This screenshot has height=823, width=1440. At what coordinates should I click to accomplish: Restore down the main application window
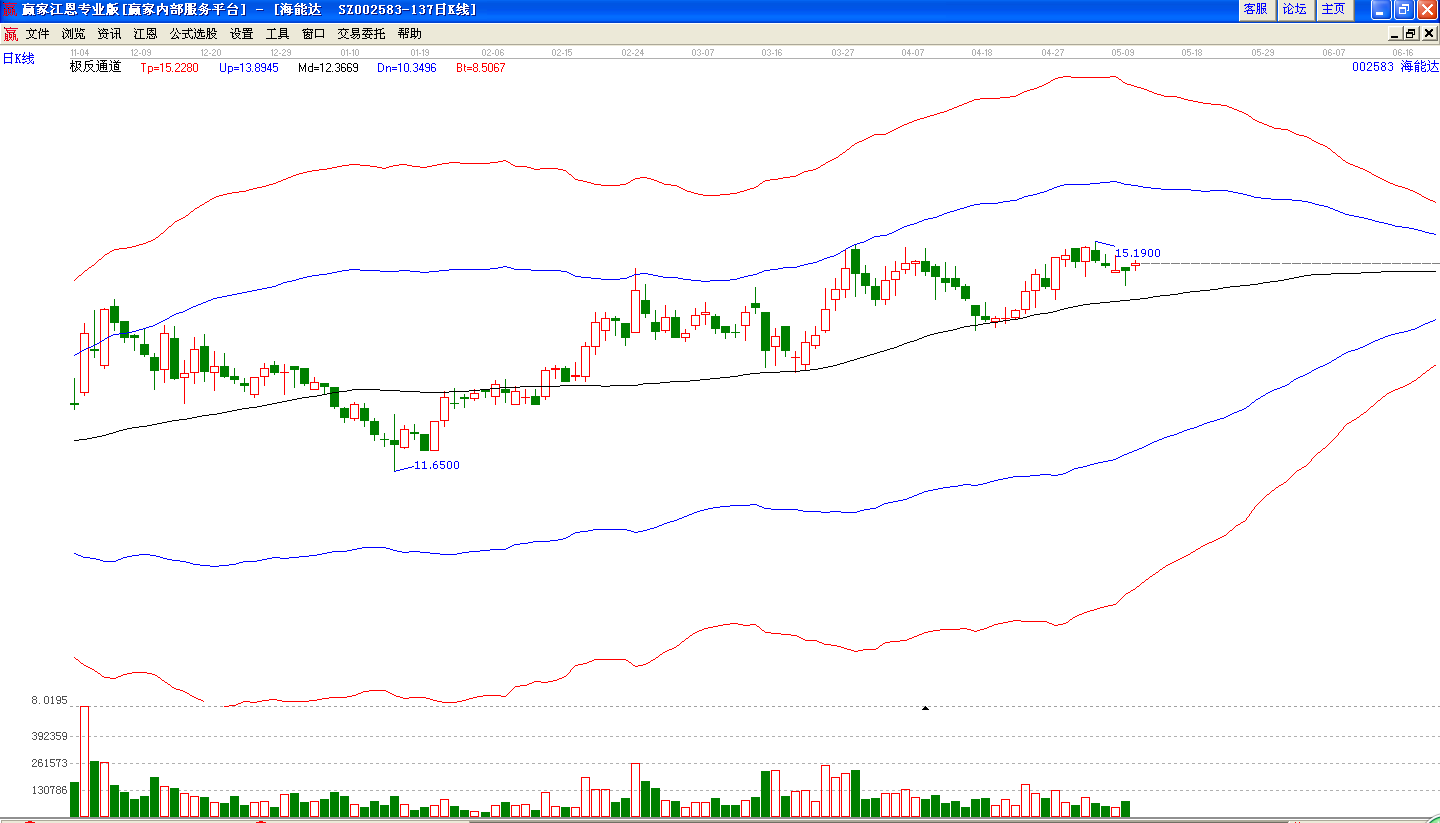coord(1404,10)
